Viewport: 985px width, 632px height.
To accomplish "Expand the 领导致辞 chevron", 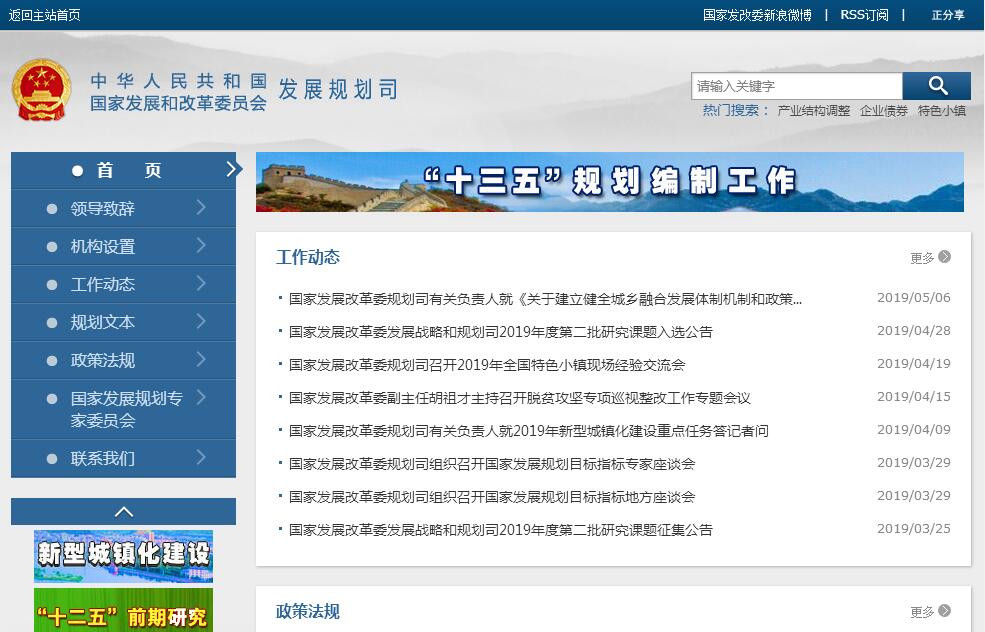I will pos(201,207).
